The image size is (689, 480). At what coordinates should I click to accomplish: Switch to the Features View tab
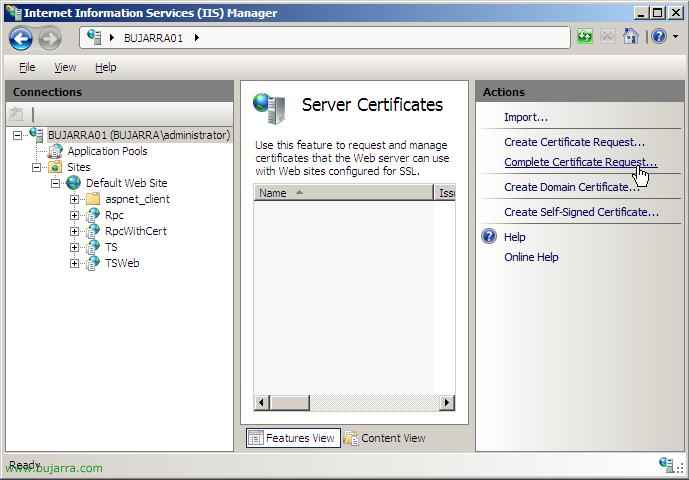pos(293,438)
